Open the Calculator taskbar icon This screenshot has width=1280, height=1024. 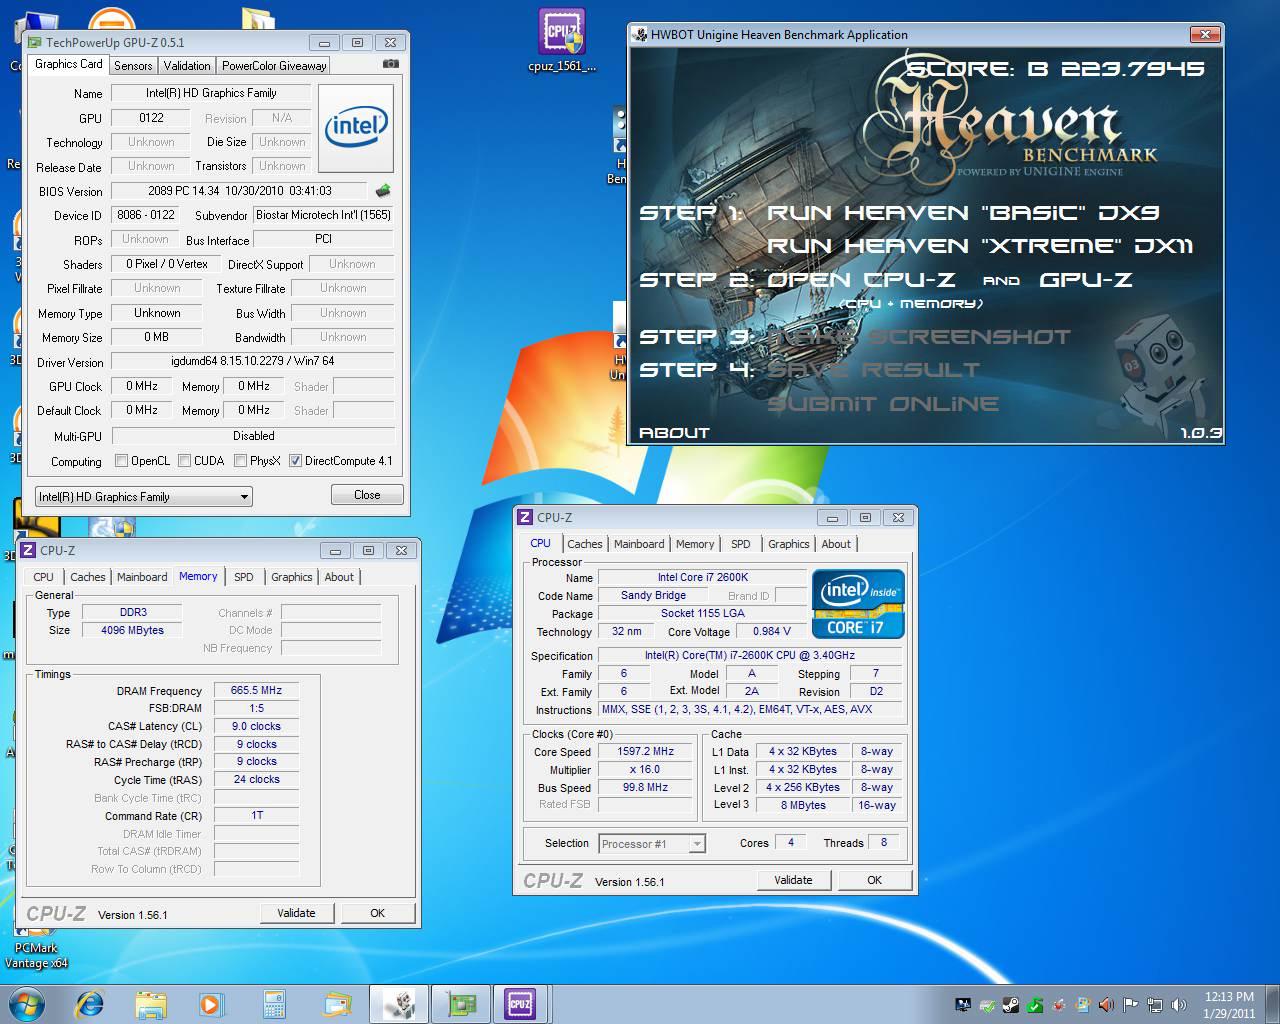(273, 1004)
